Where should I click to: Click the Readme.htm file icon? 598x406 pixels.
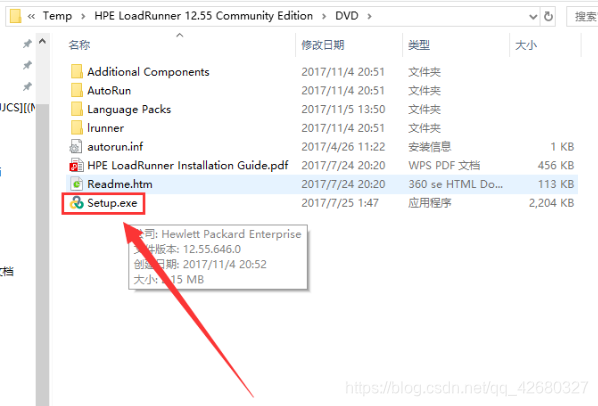click(76, 184)
